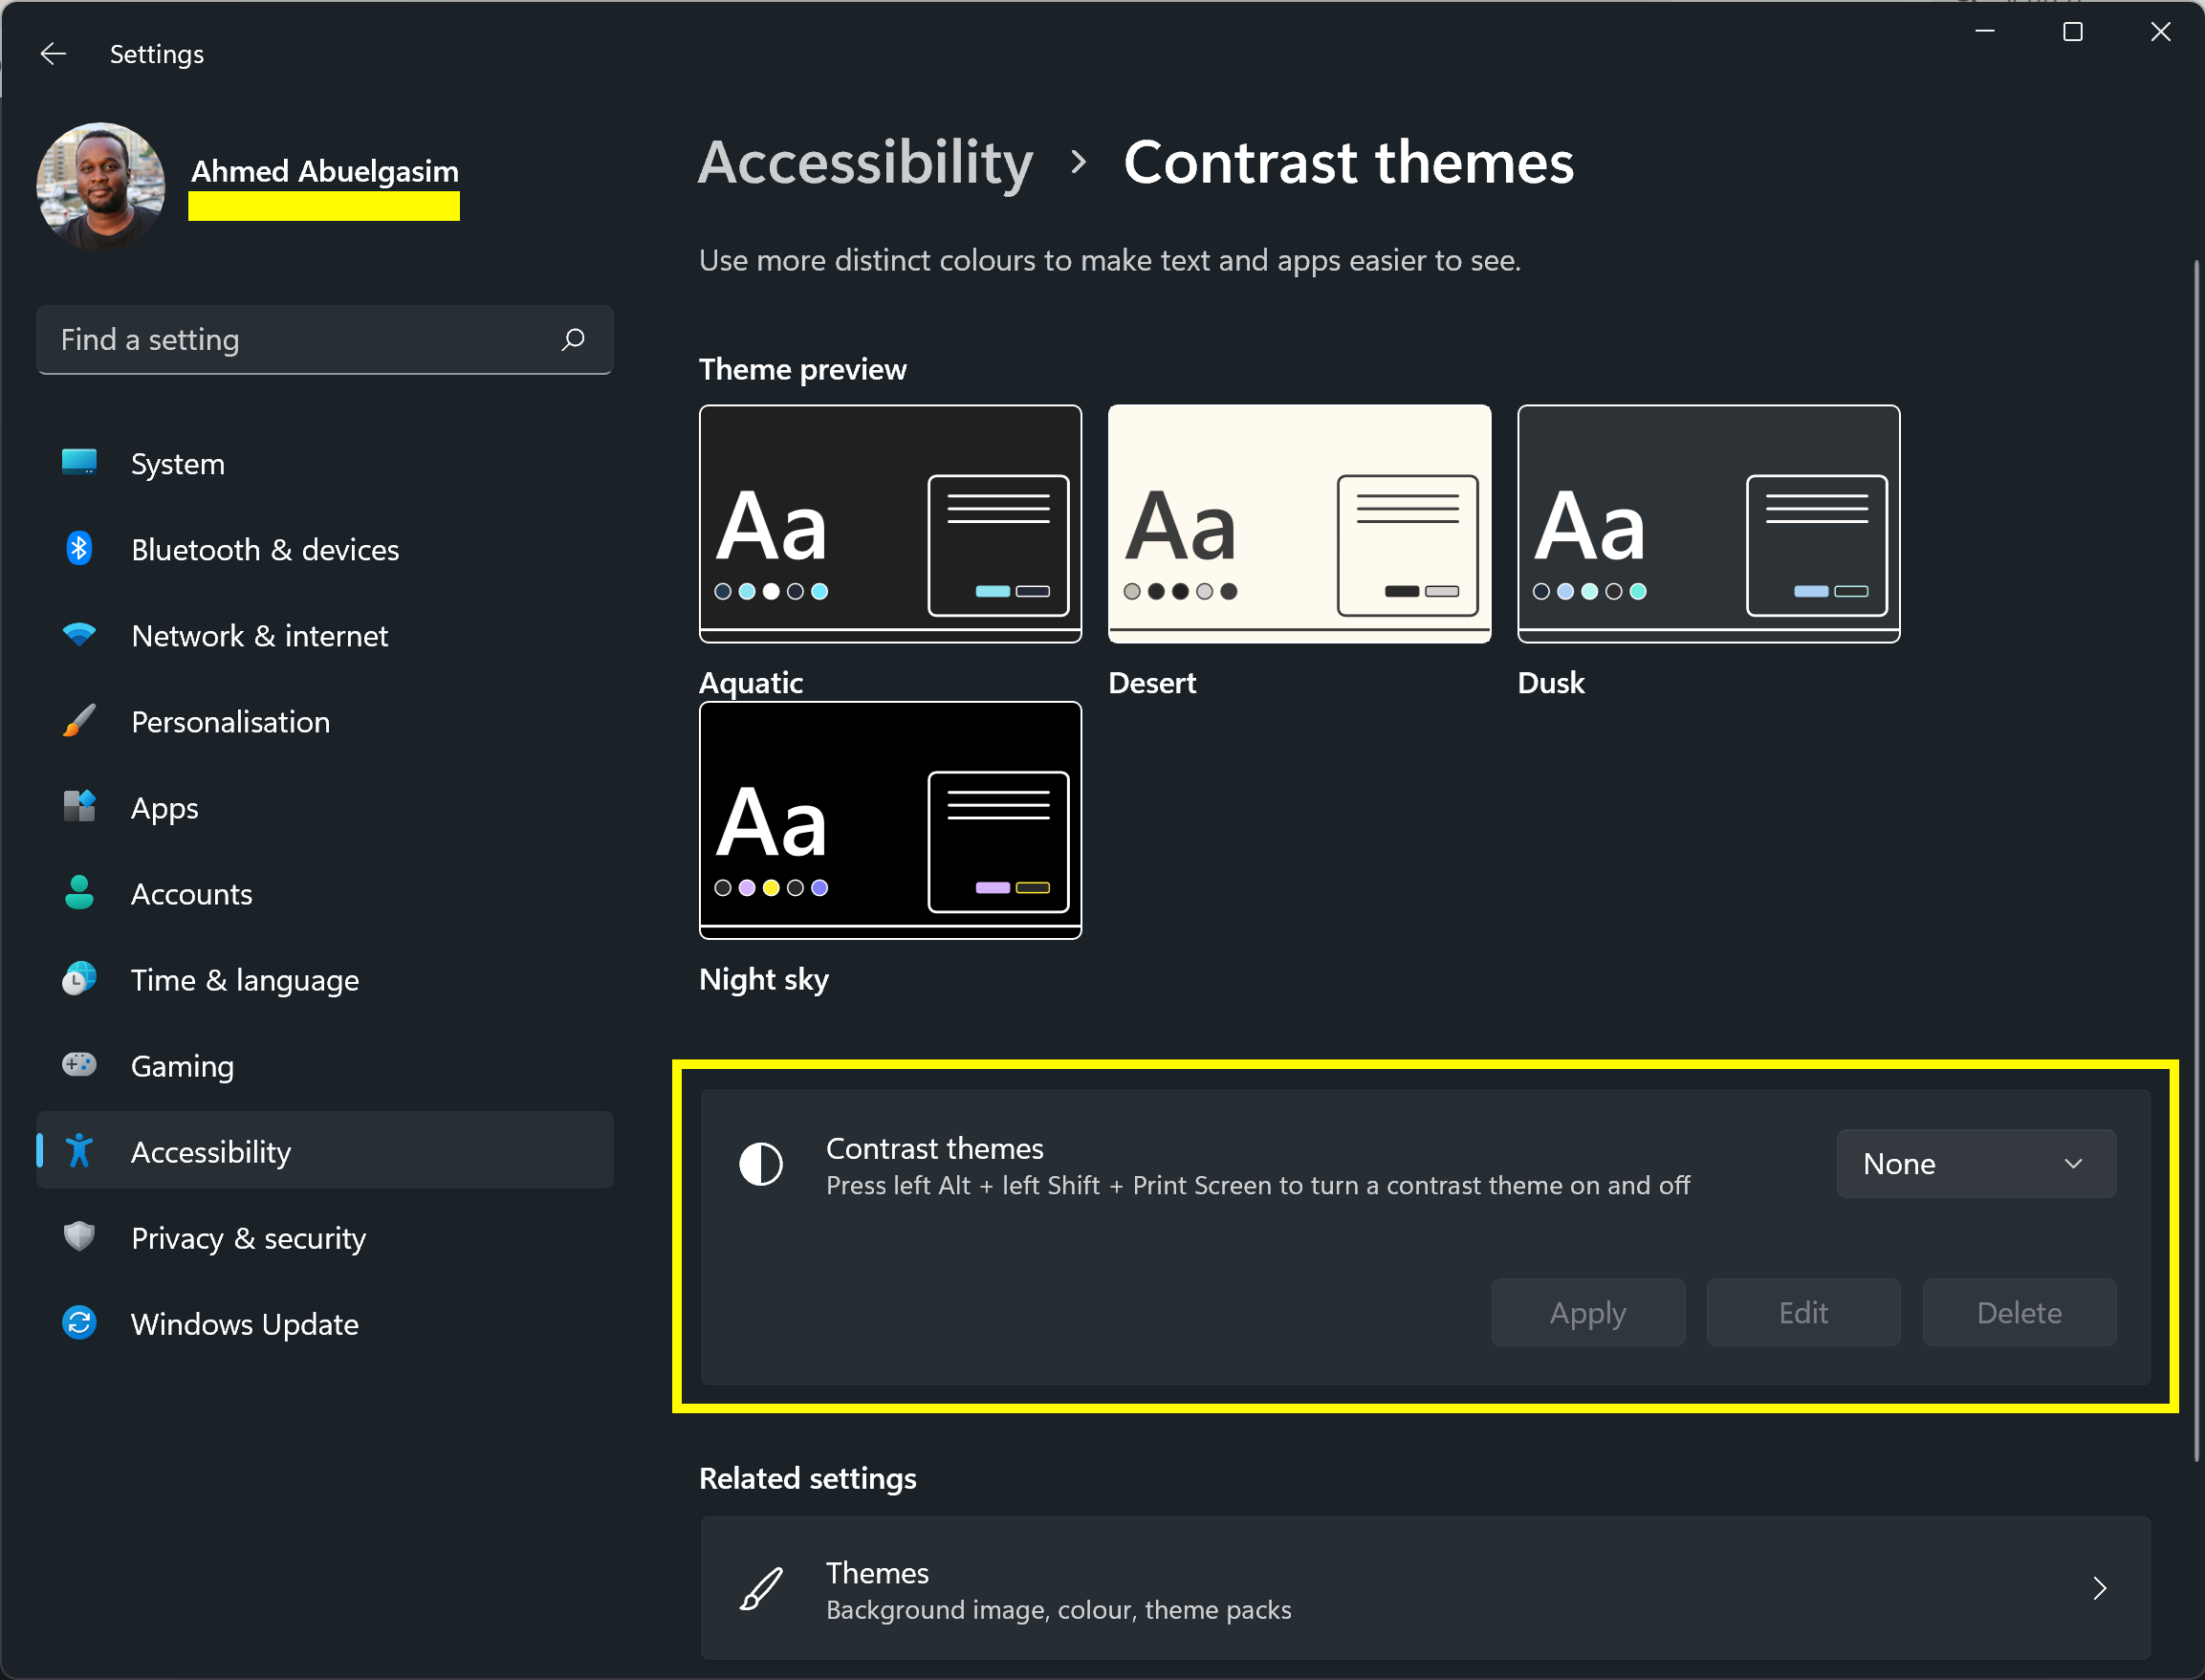
Task: Open Themes related settings chevron
Action: pos(2099,1588)
